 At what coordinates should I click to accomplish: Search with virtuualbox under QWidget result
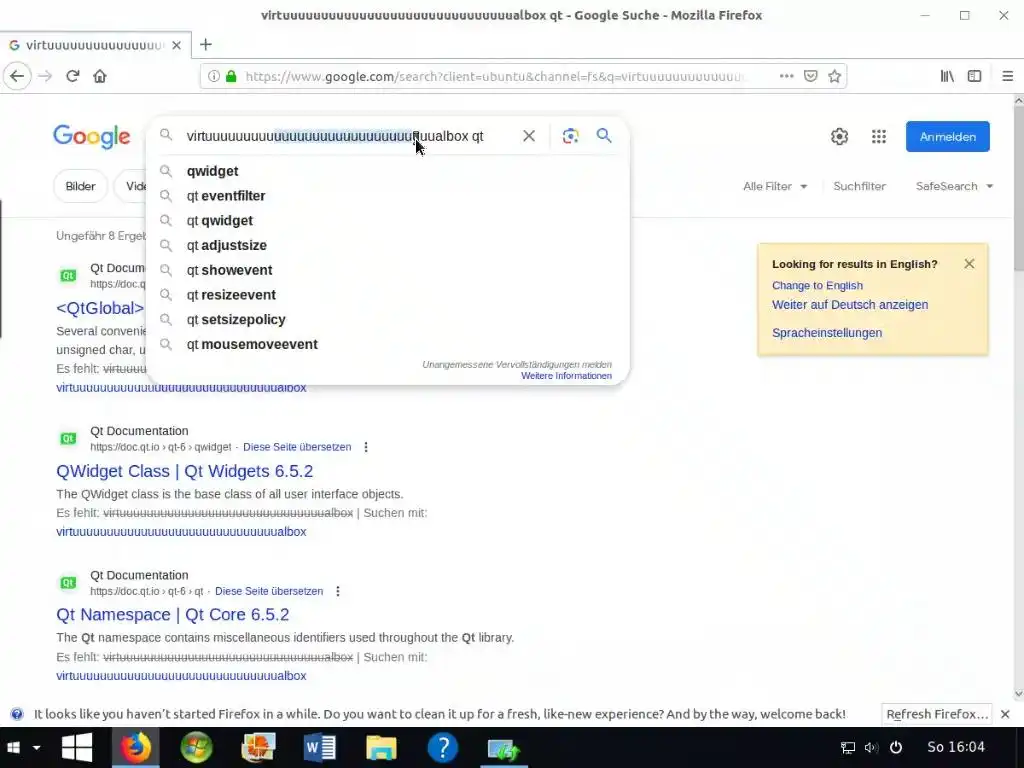coord(181,532)
